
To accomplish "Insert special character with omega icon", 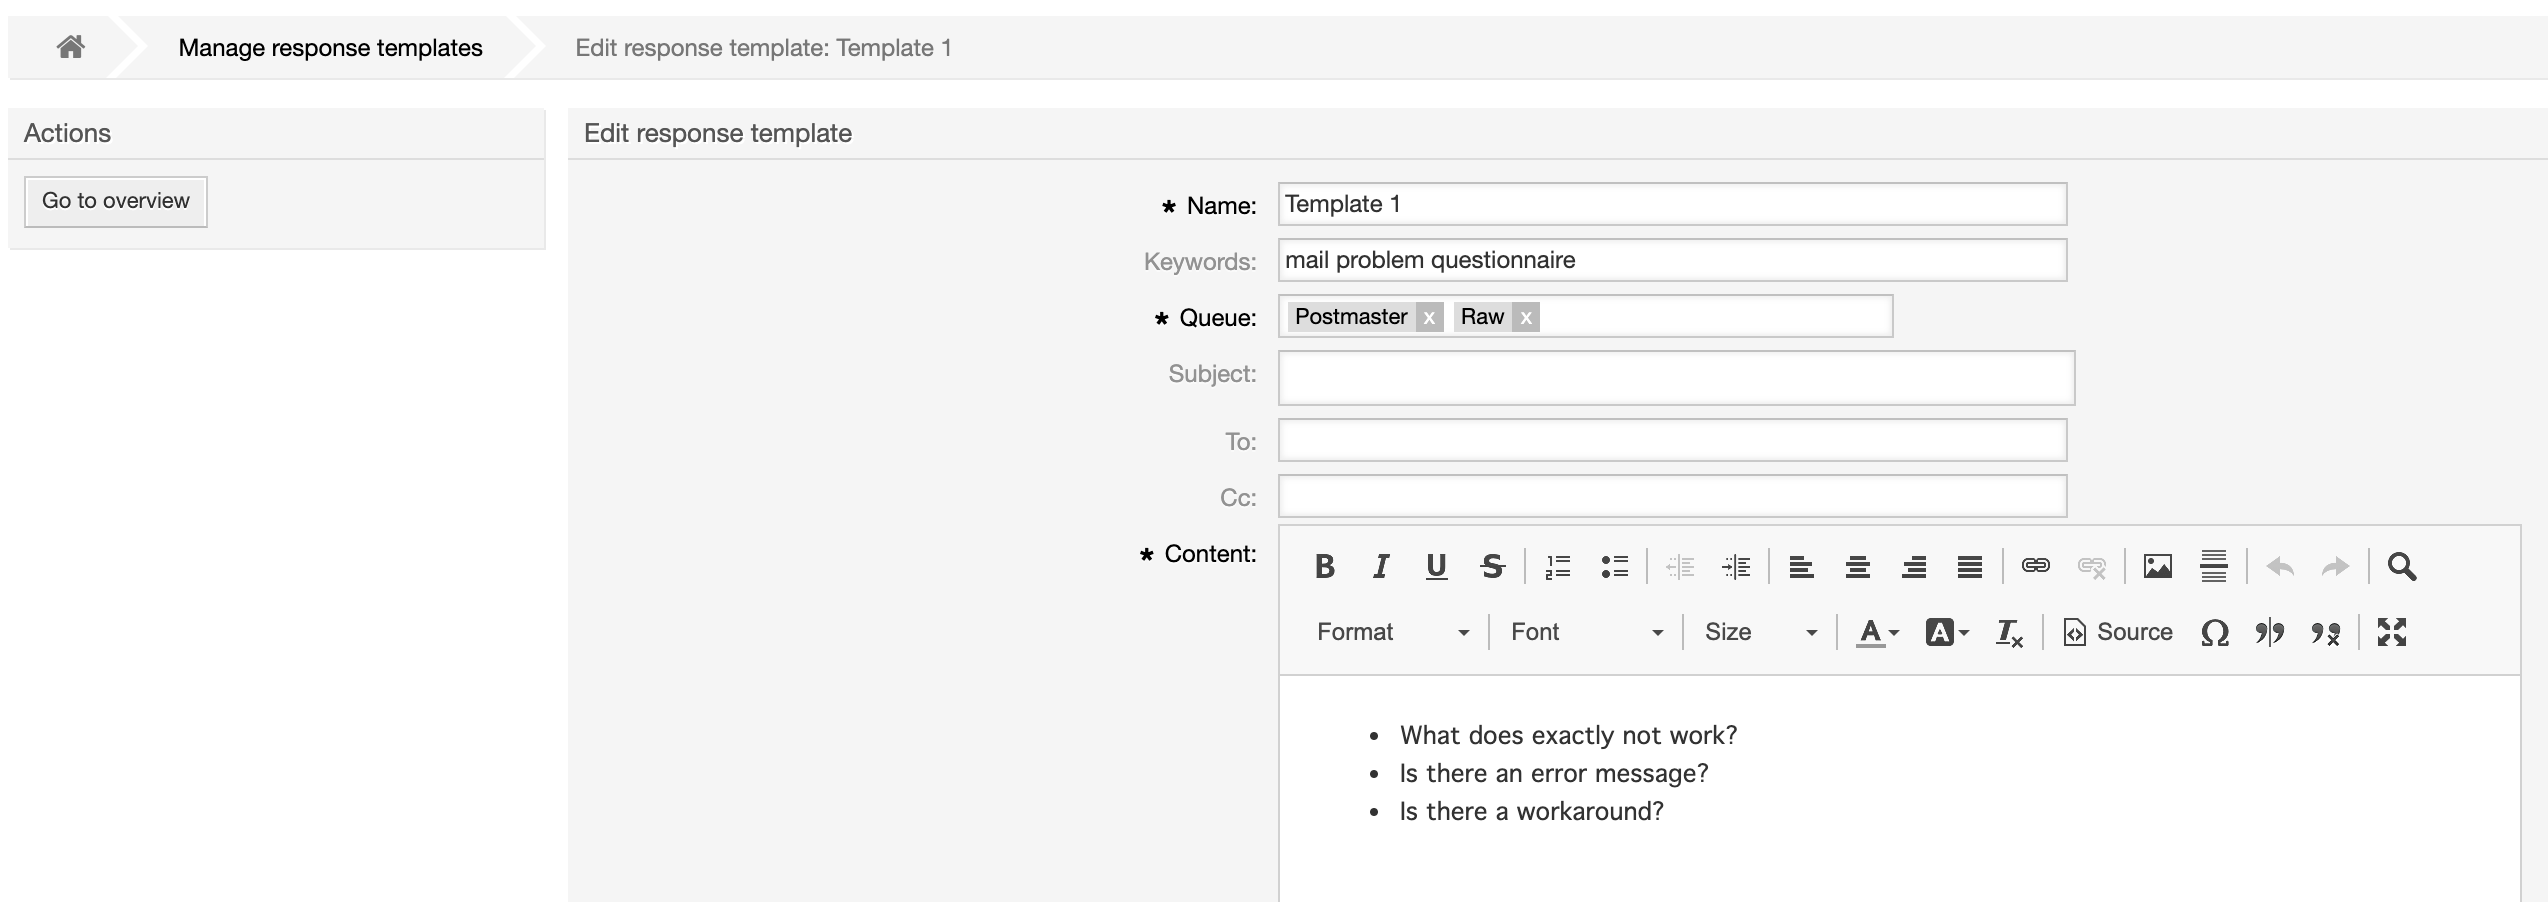I will (2214, 633).
